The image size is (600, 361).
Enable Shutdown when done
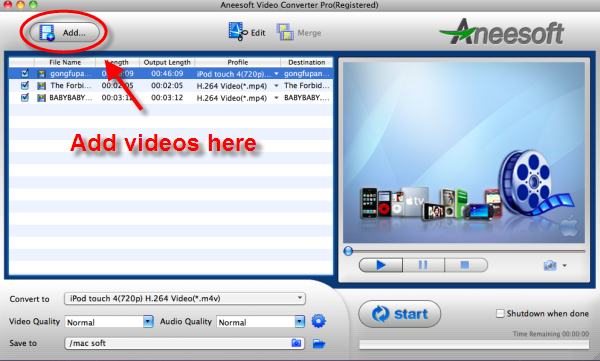(x=500, y=314)
